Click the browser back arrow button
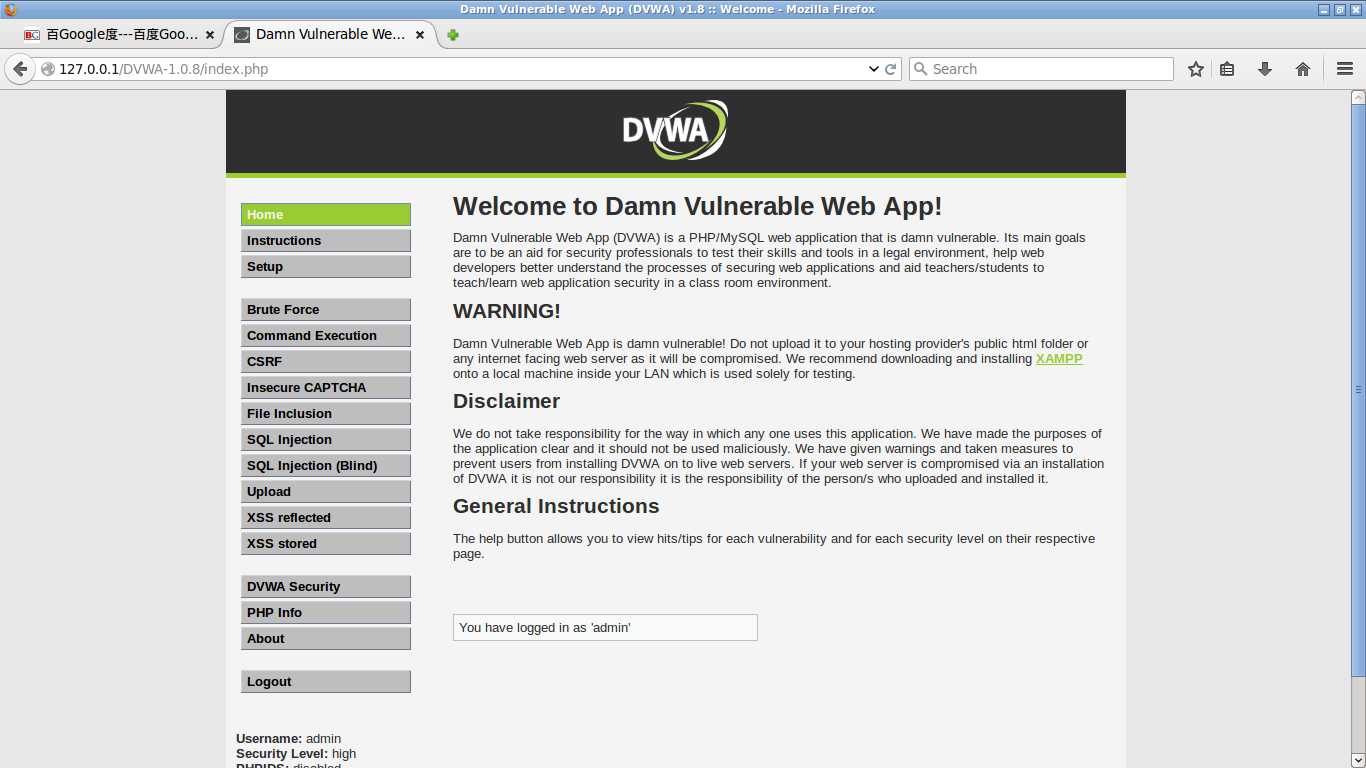 coord(19,69)
